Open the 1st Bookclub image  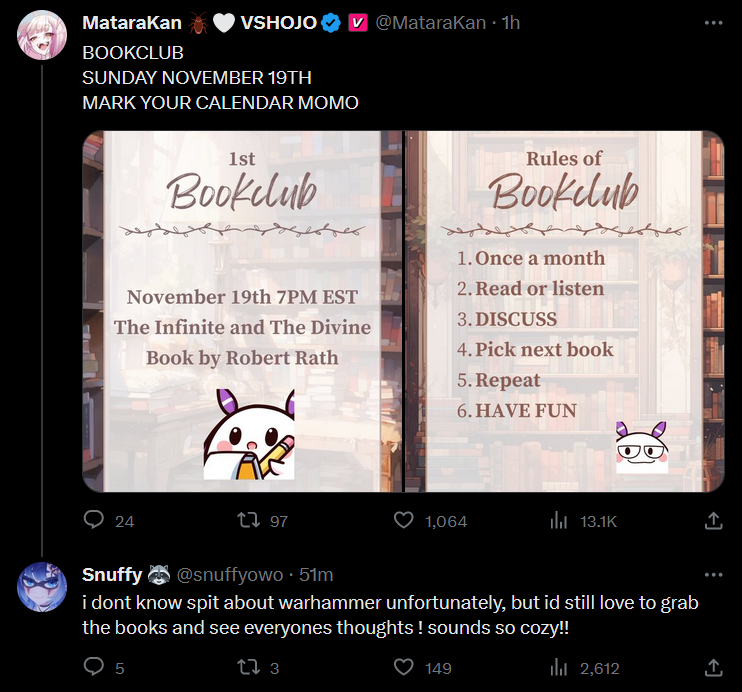point(242,311)
